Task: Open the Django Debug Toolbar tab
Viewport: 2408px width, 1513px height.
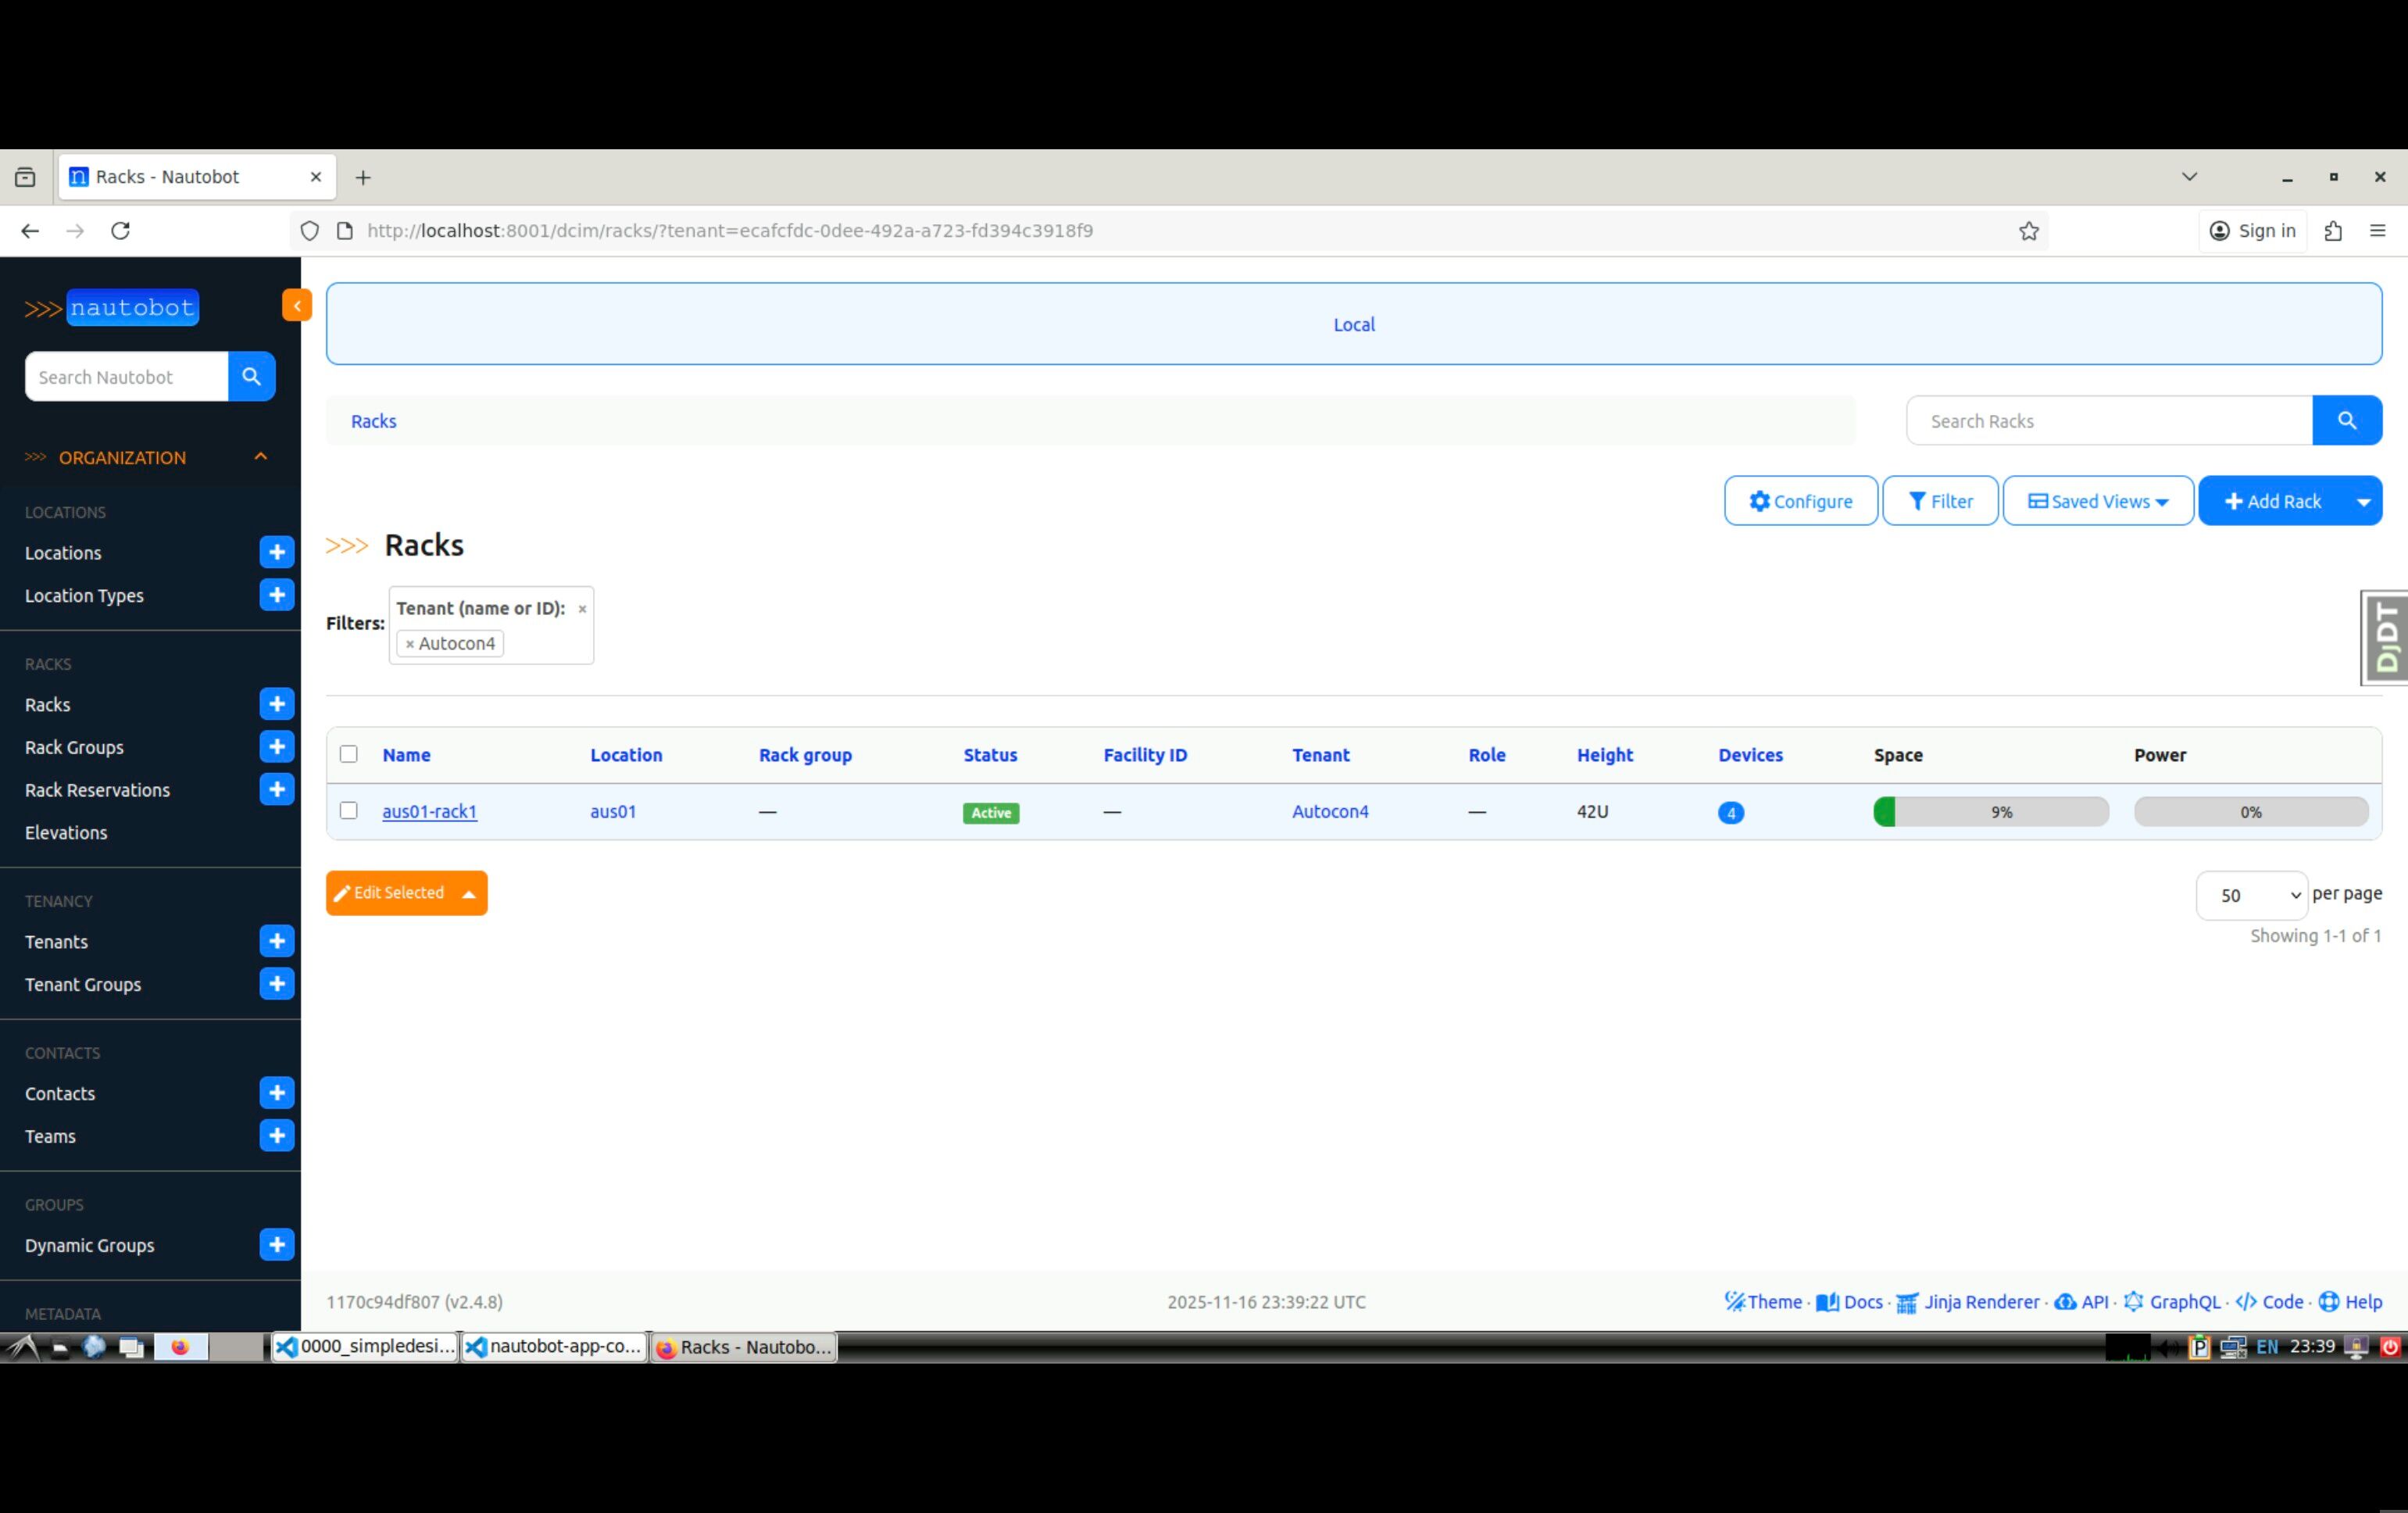Action: 2387,637
